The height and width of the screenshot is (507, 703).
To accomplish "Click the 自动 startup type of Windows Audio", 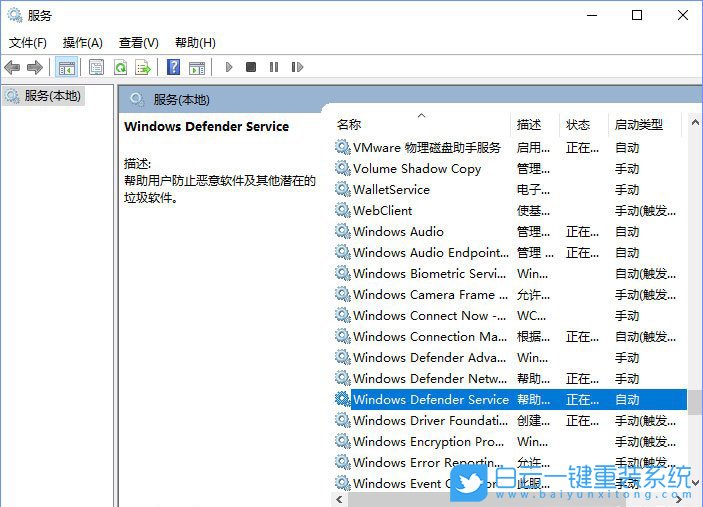I will tap(627, 232).
